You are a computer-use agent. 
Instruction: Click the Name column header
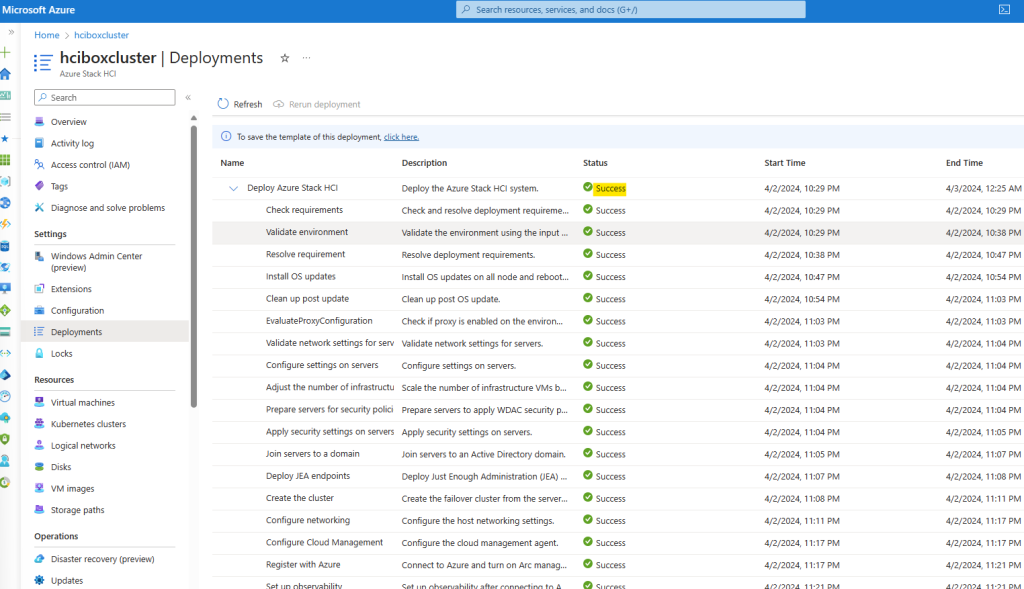click(232, 163)
